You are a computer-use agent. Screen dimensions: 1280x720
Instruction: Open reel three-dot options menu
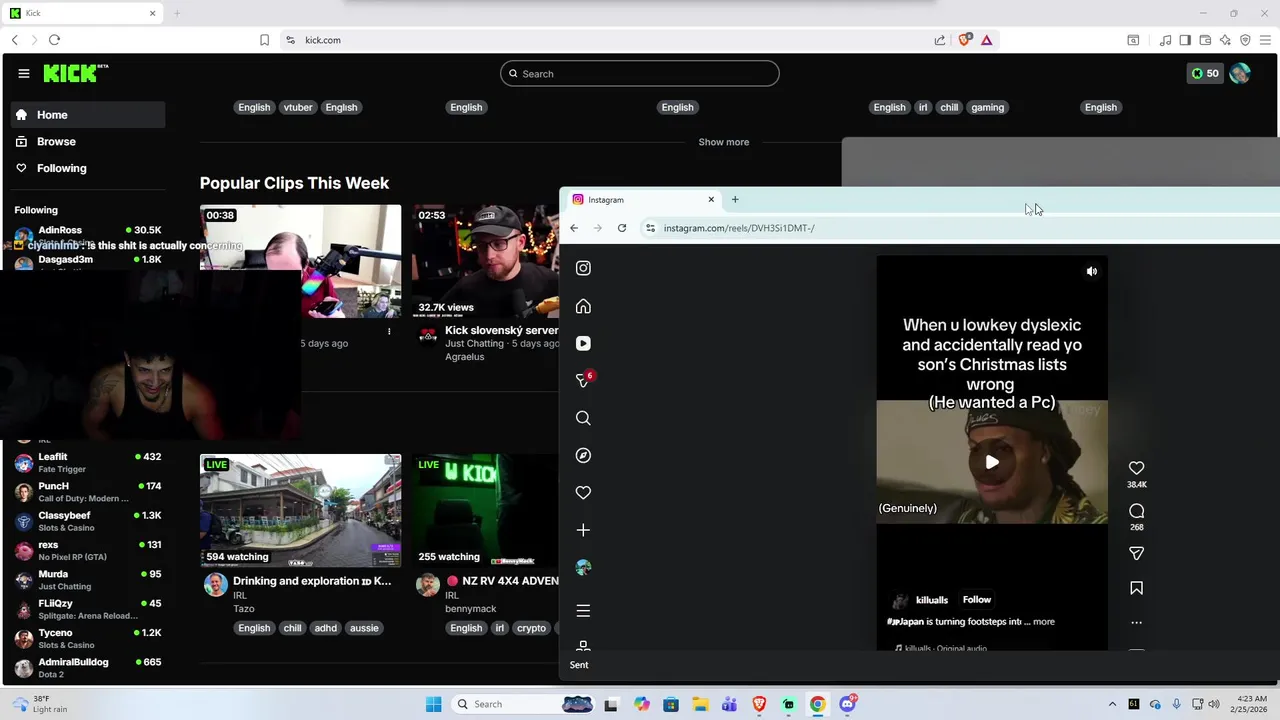[1136, 622]
